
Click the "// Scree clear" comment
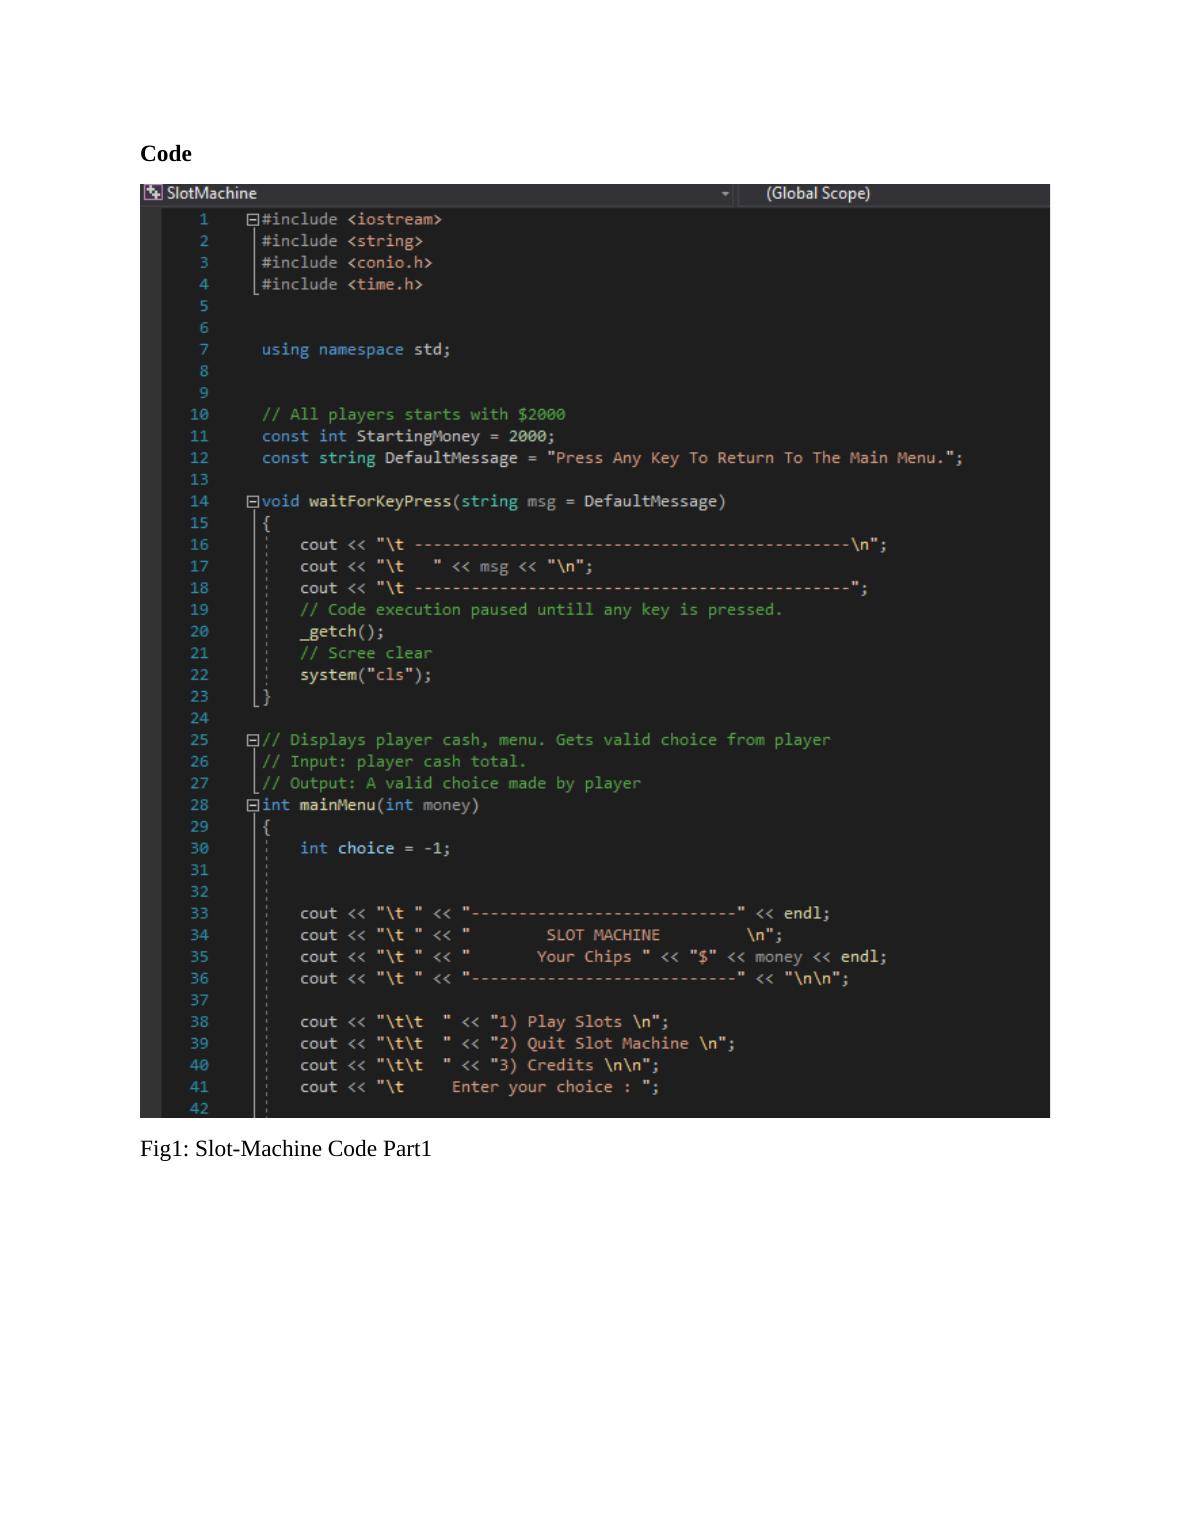(x=366, y=653)
